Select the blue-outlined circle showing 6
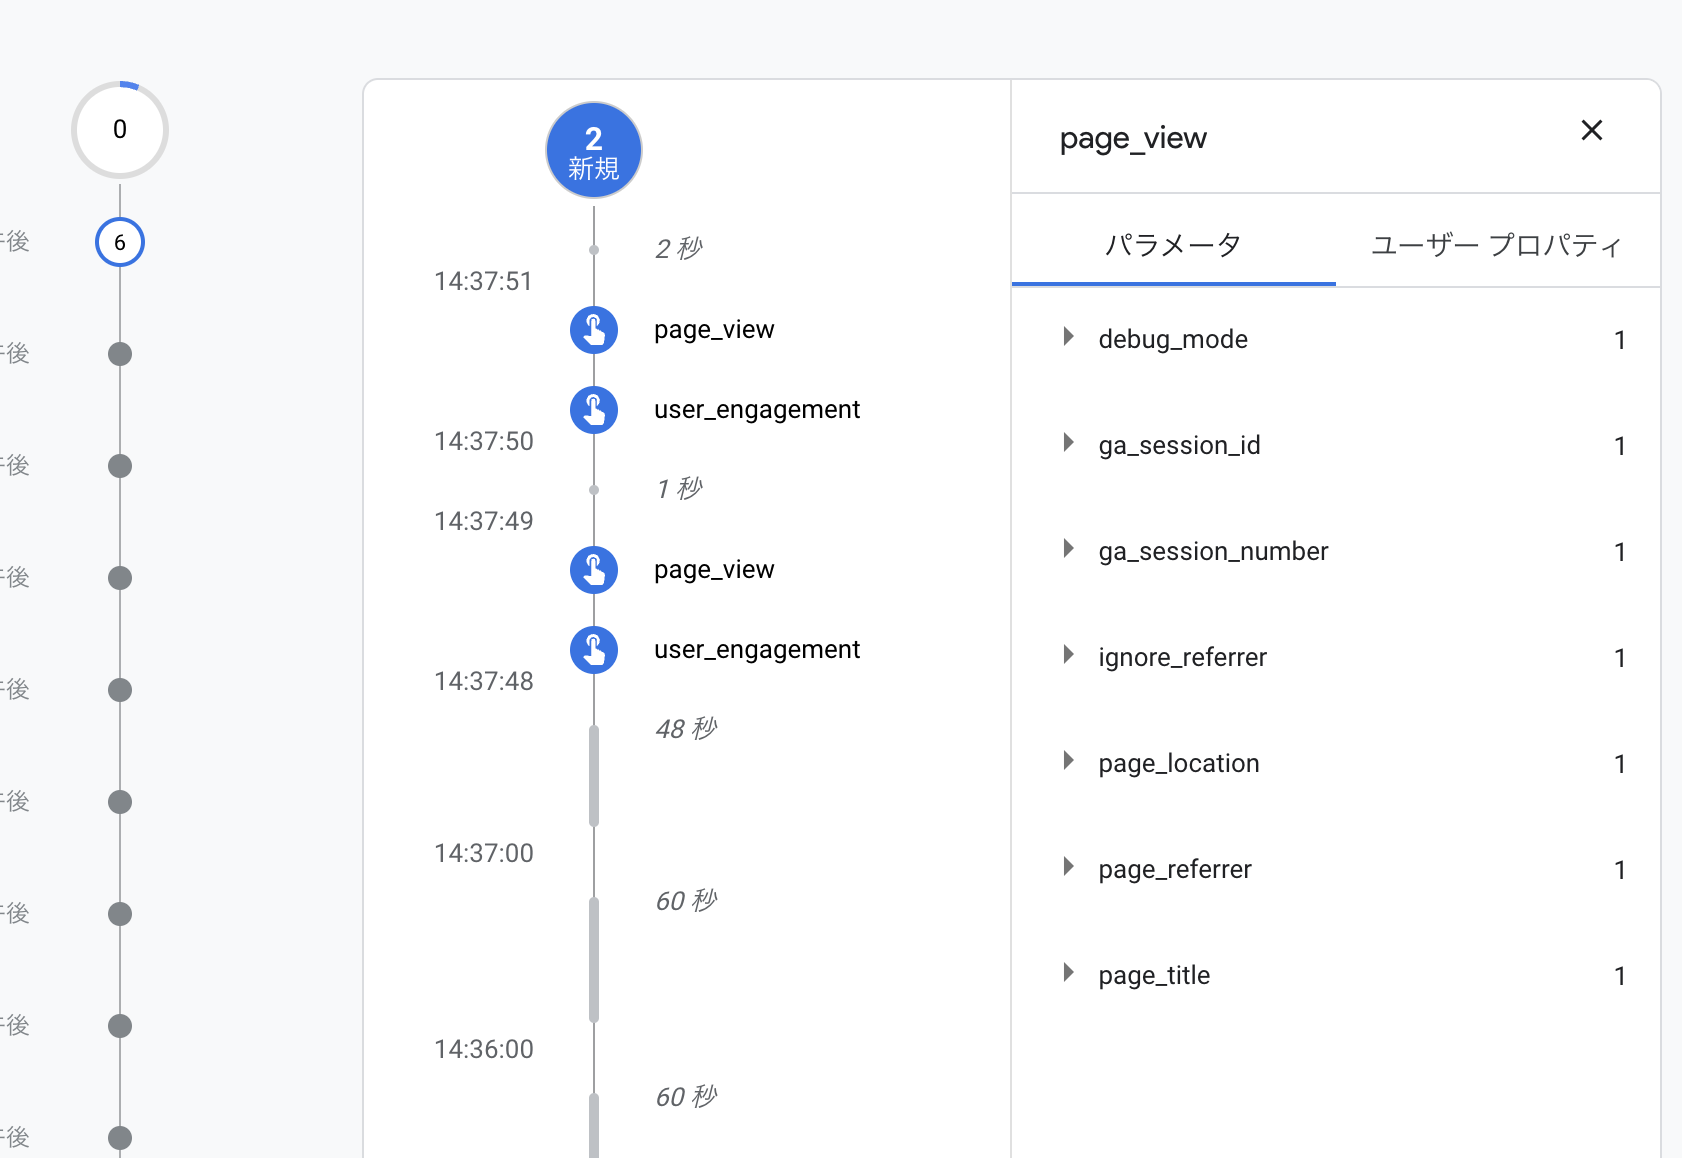This screenshot has width=1682, height=1158. pos(120,242)
